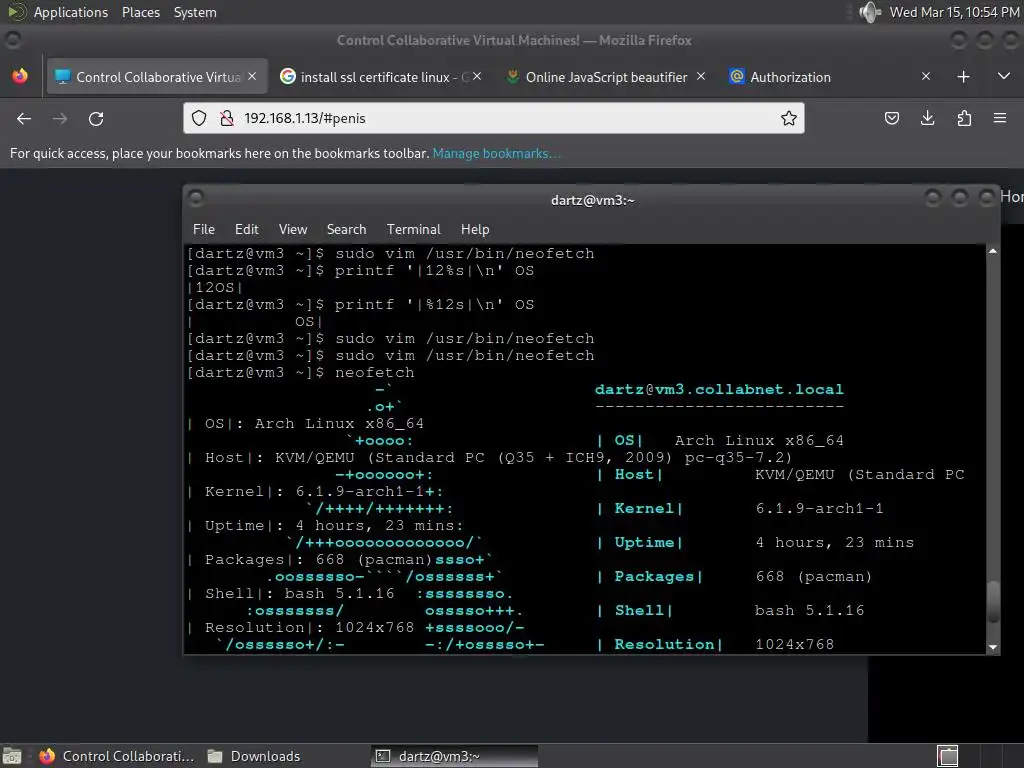Close the Online JavaScript beautifier tab

tap(701, 76)
